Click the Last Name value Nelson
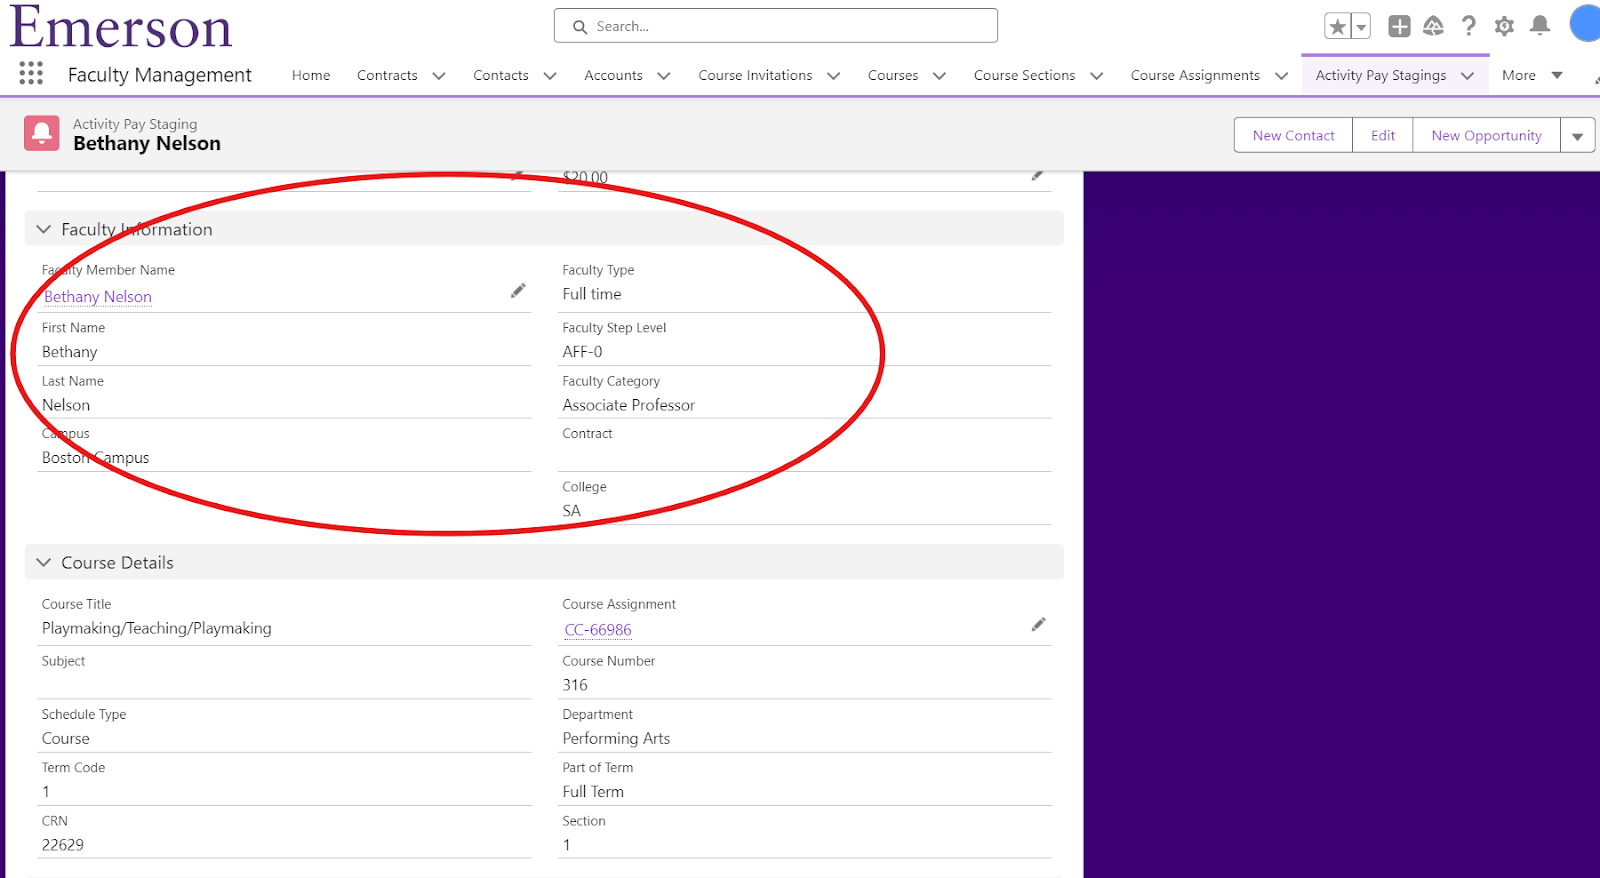 pyautogui.click(x=66, y=405)
